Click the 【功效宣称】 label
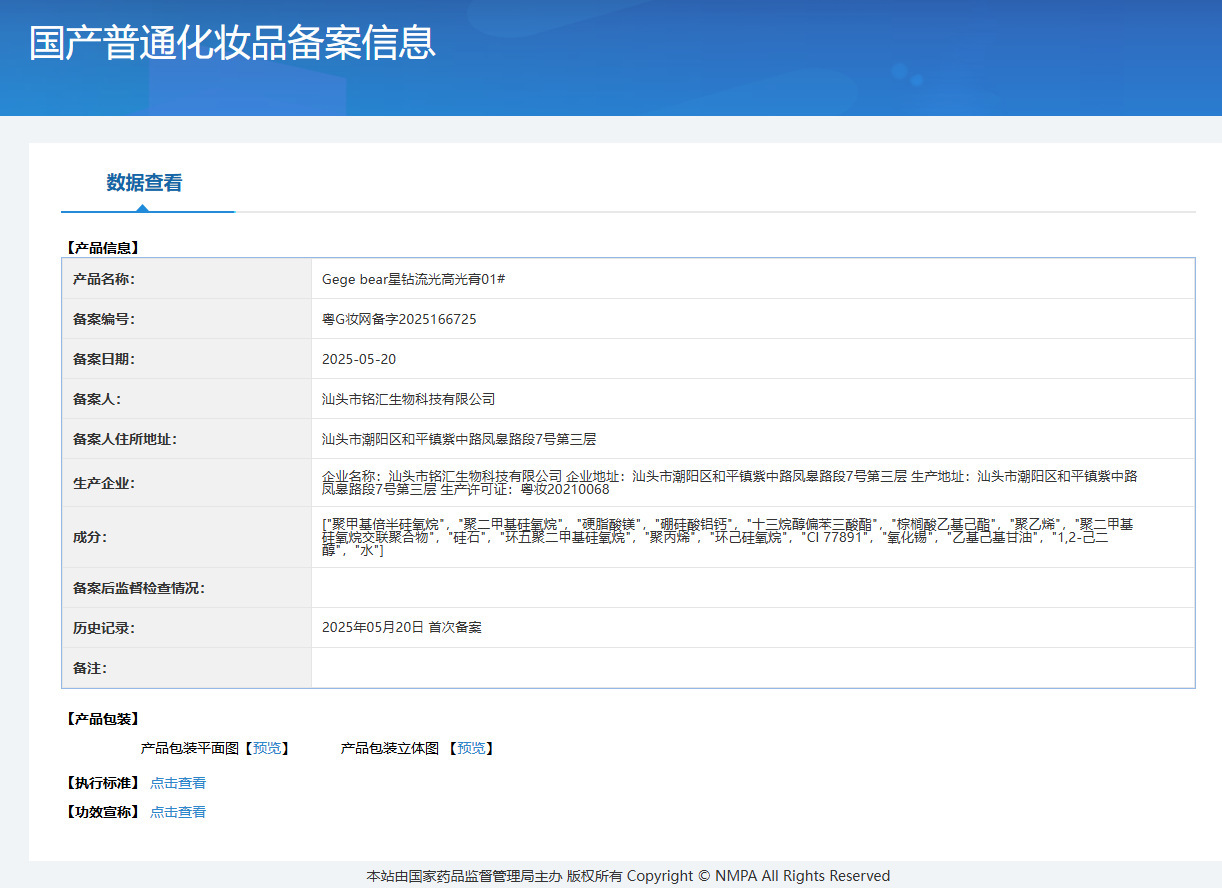 pos(101,812)
